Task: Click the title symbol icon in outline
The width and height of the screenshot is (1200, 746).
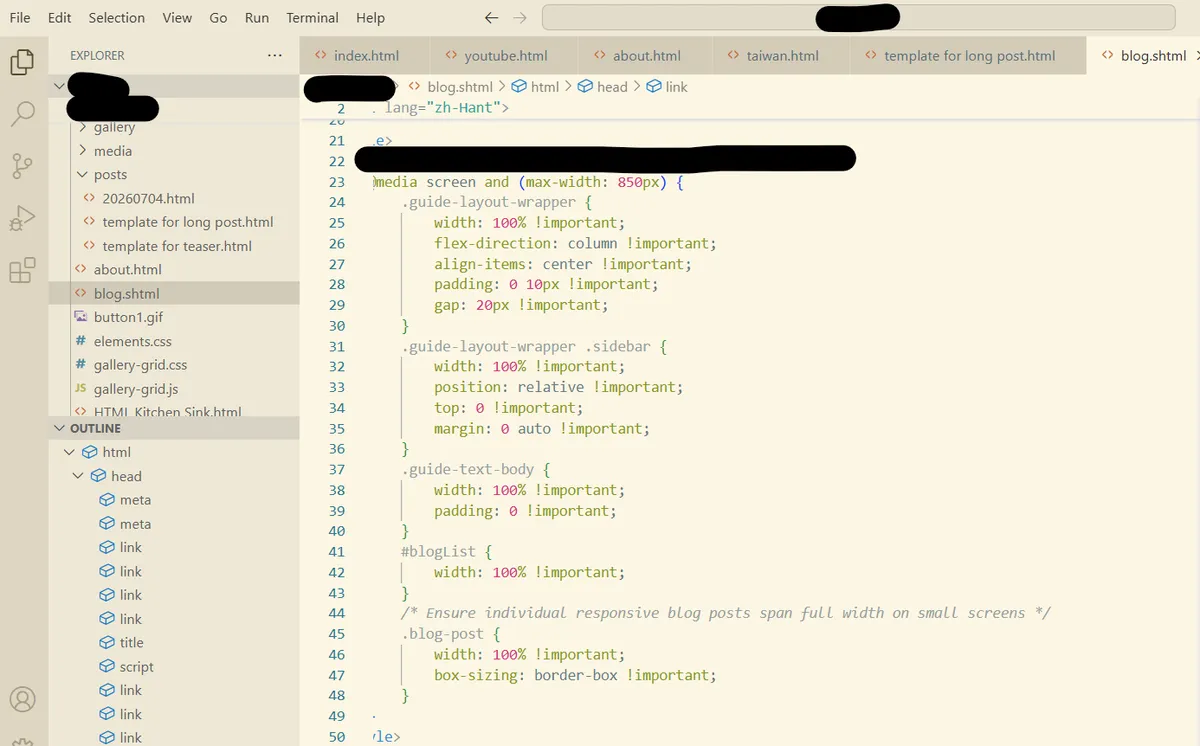Action: coord(107,643)
